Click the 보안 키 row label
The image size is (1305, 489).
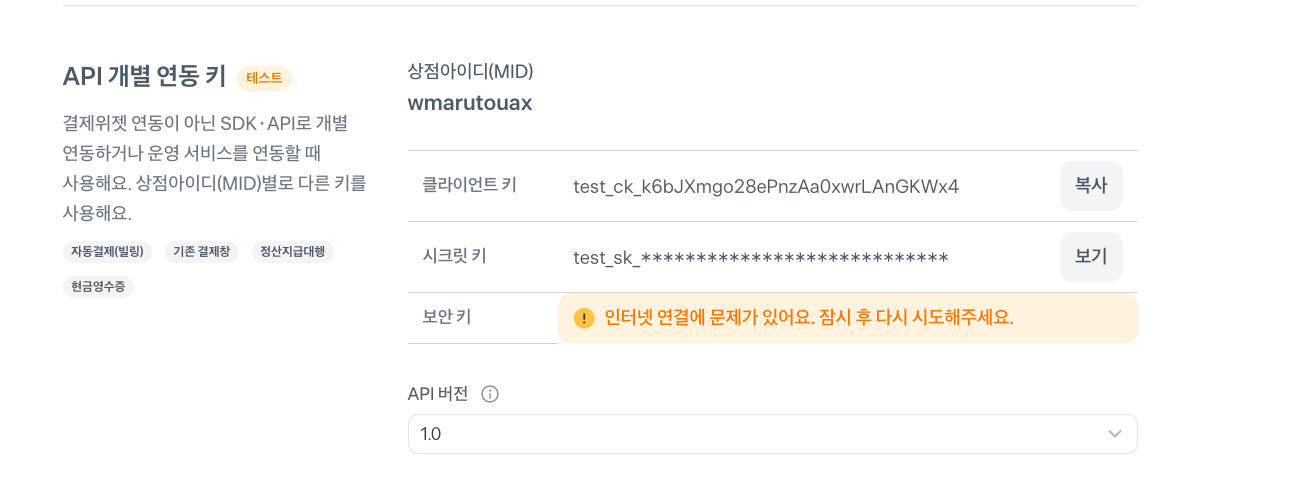tap(447, 317)
